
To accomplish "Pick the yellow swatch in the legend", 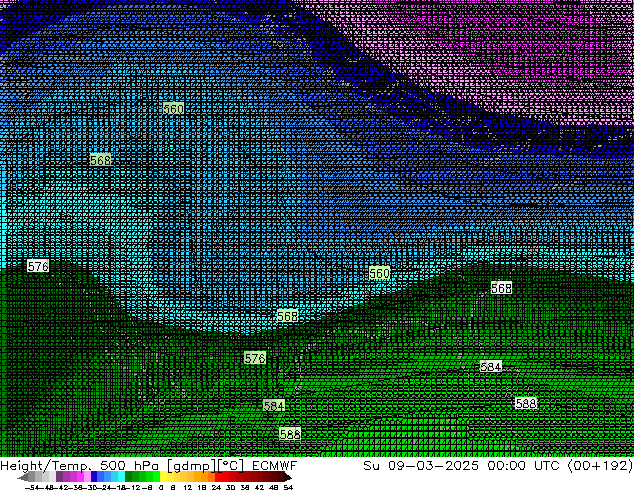I will coord(163,477).
